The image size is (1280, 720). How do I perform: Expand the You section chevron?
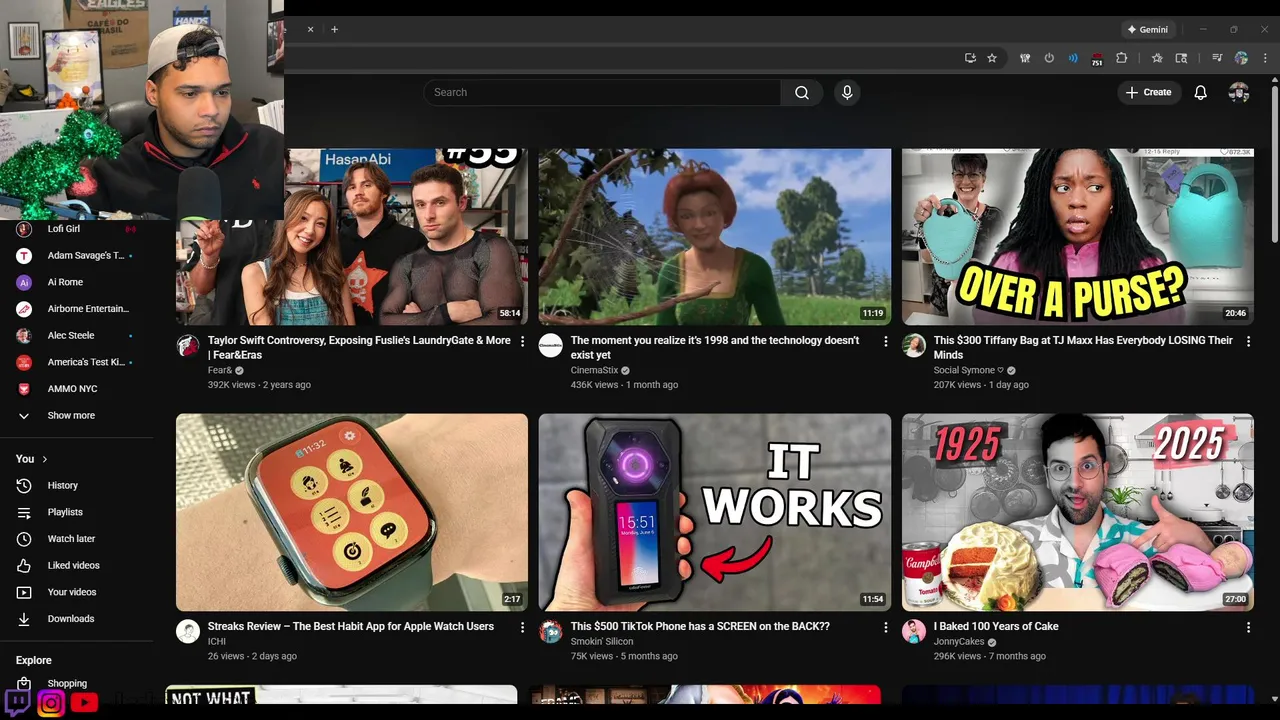tap(44, 459)
